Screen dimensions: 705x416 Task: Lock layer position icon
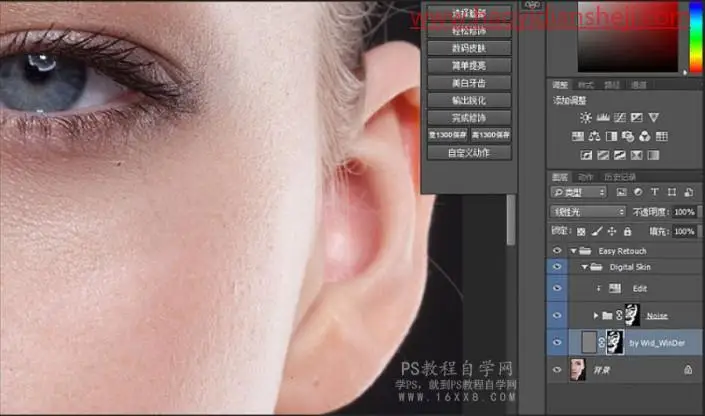[x=612, y=232]
